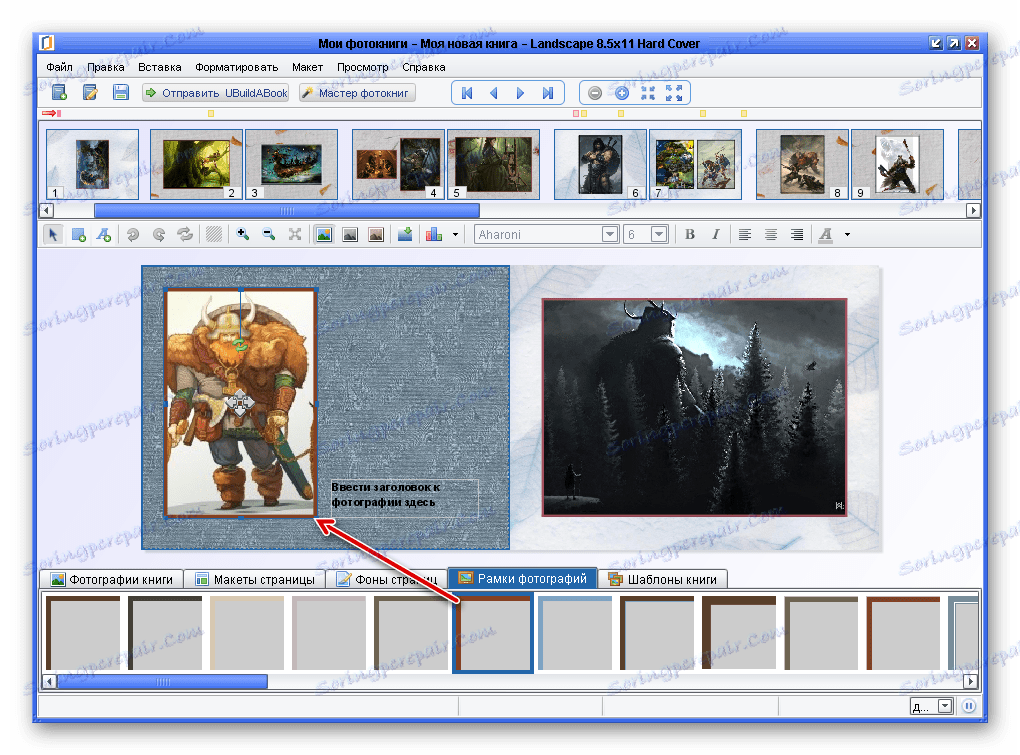
Task: Click the zoom out magnifier tool
Action: (268, 235)
